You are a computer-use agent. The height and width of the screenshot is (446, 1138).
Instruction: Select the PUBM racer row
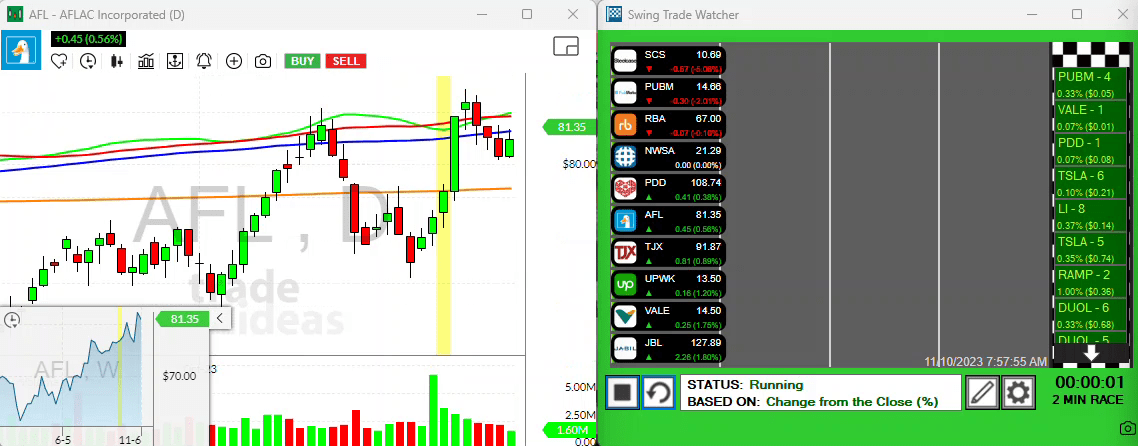point(668,92)
